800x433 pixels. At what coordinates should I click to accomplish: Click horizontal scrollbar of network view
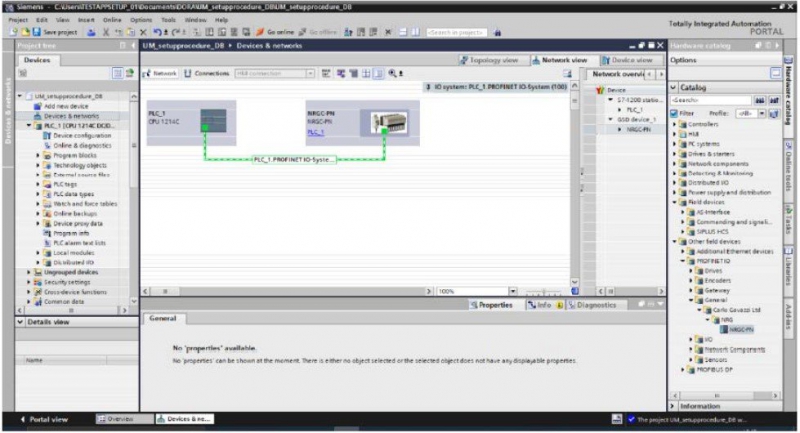(287, 291)
